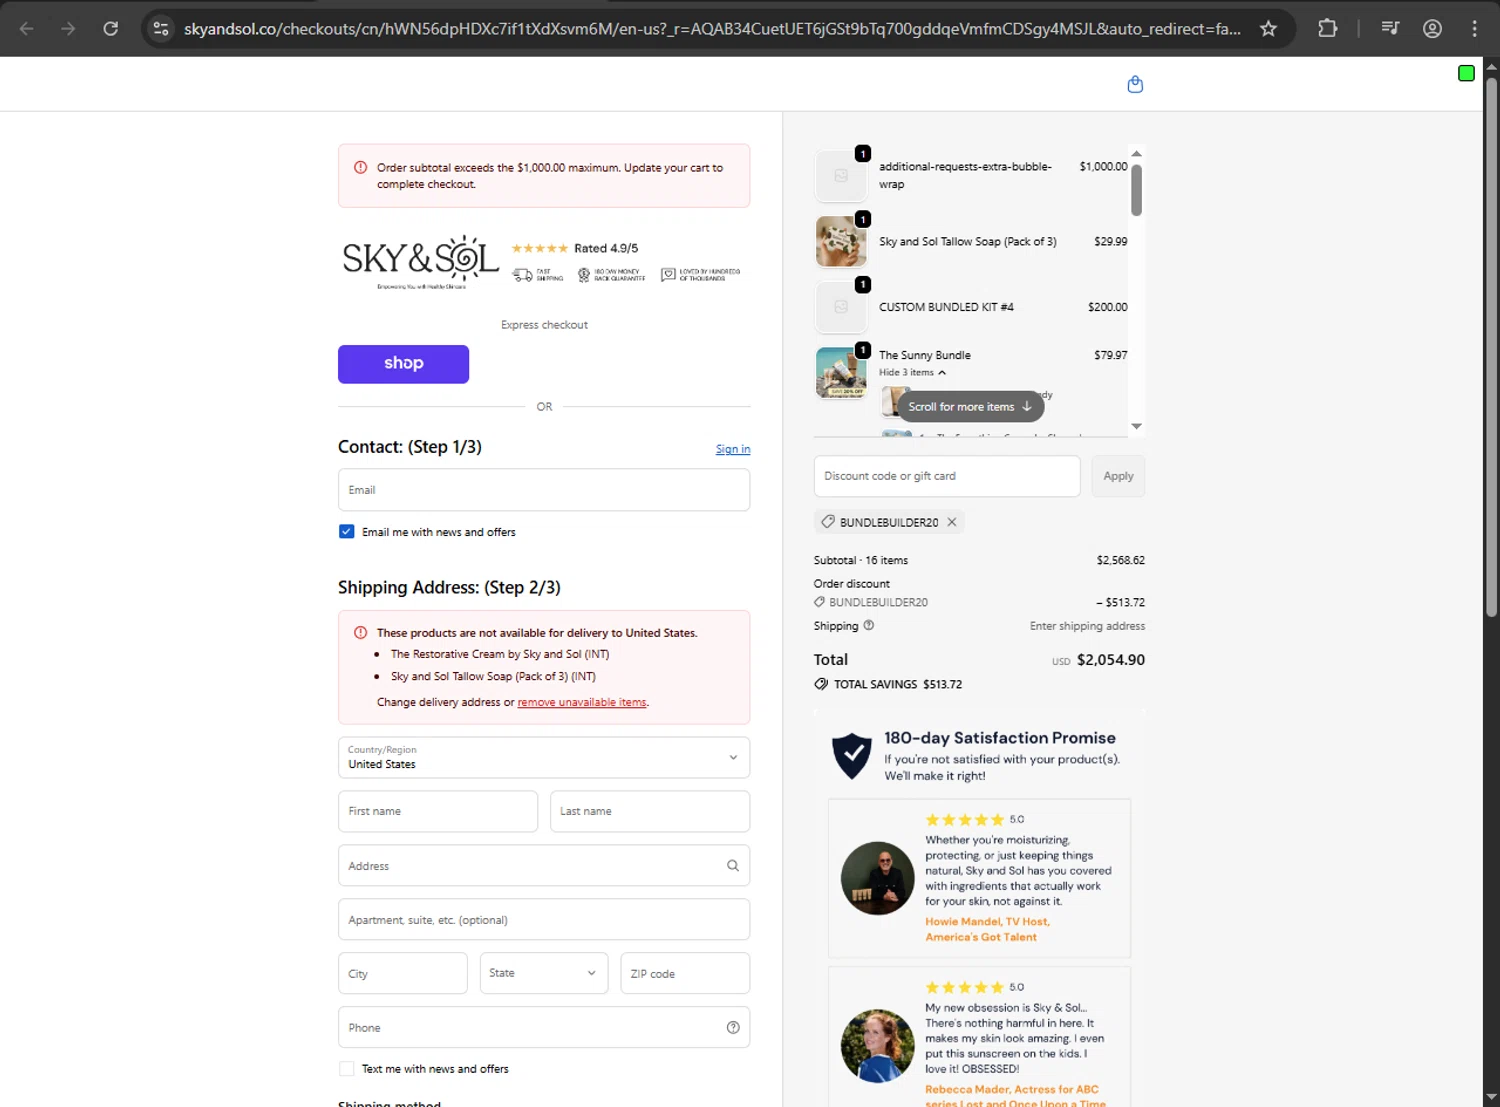Click the 'Rated 4.9/5' rating text
1500x1107 pixels.
coord(606,248)
